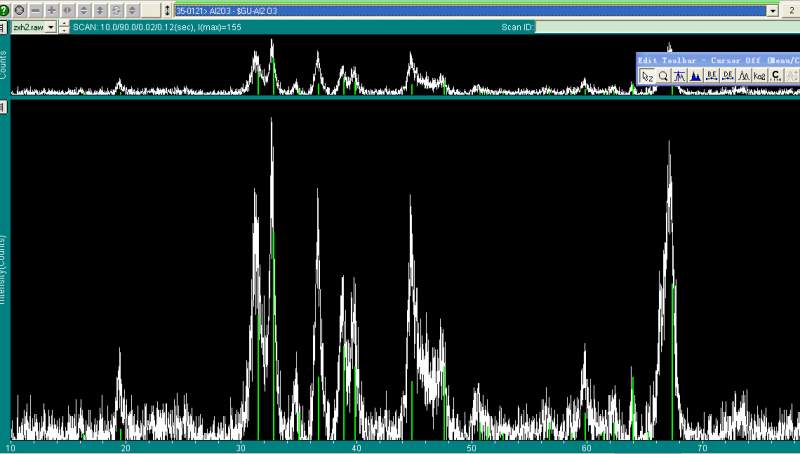This screenshot has height=454, width=800.
Task: Click the Edit Toolbar title bar
Action: [x=718, y=60]
